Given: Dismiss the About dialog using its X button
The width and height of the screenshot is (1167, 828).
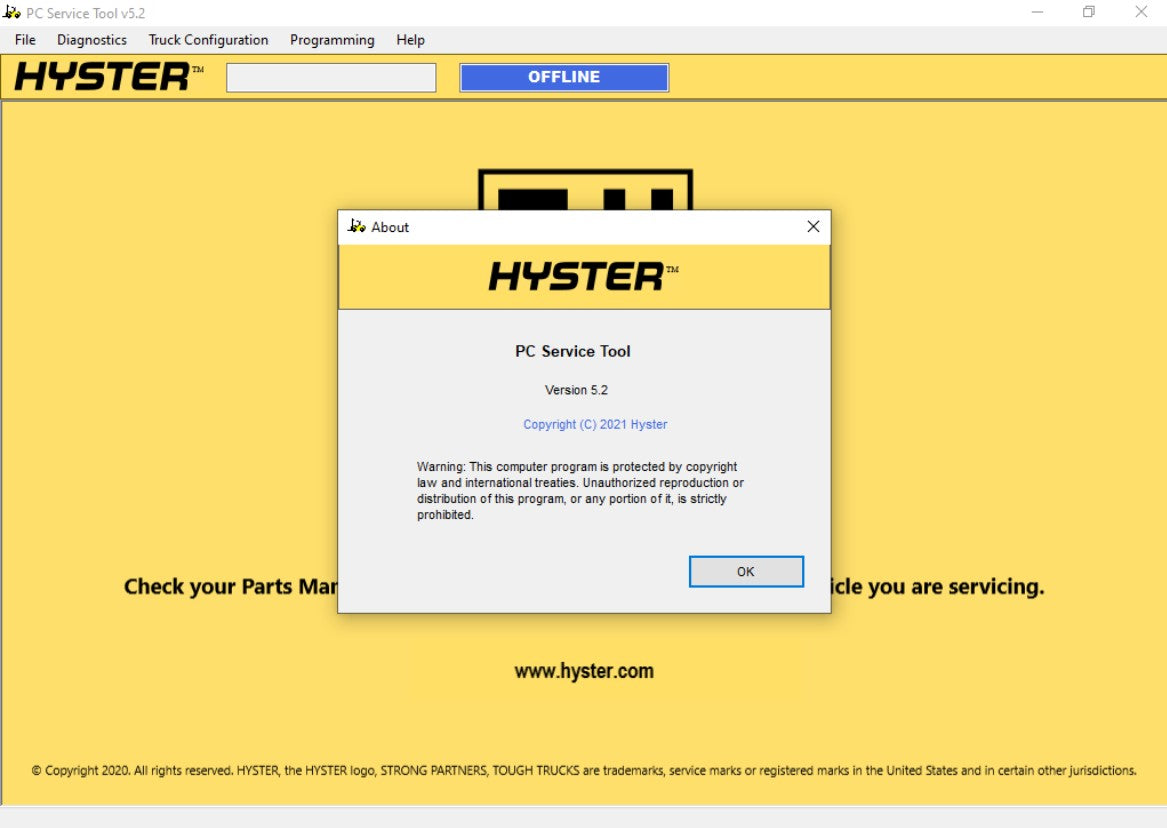Looking at the screenshot, I should tap(812, 227).
